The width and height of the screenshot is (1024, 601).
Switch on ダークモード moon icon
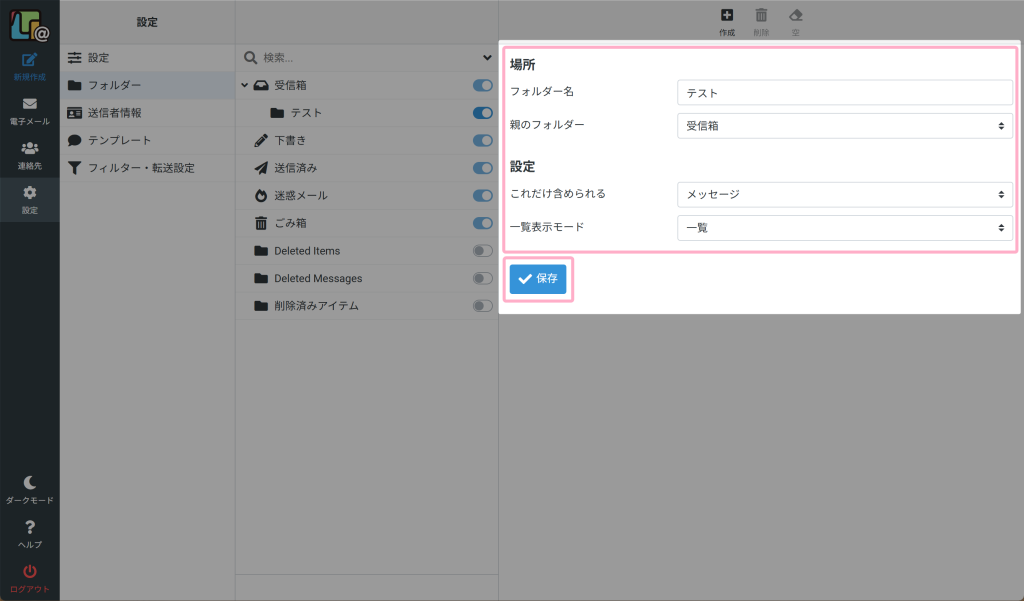tap(29, 483)
